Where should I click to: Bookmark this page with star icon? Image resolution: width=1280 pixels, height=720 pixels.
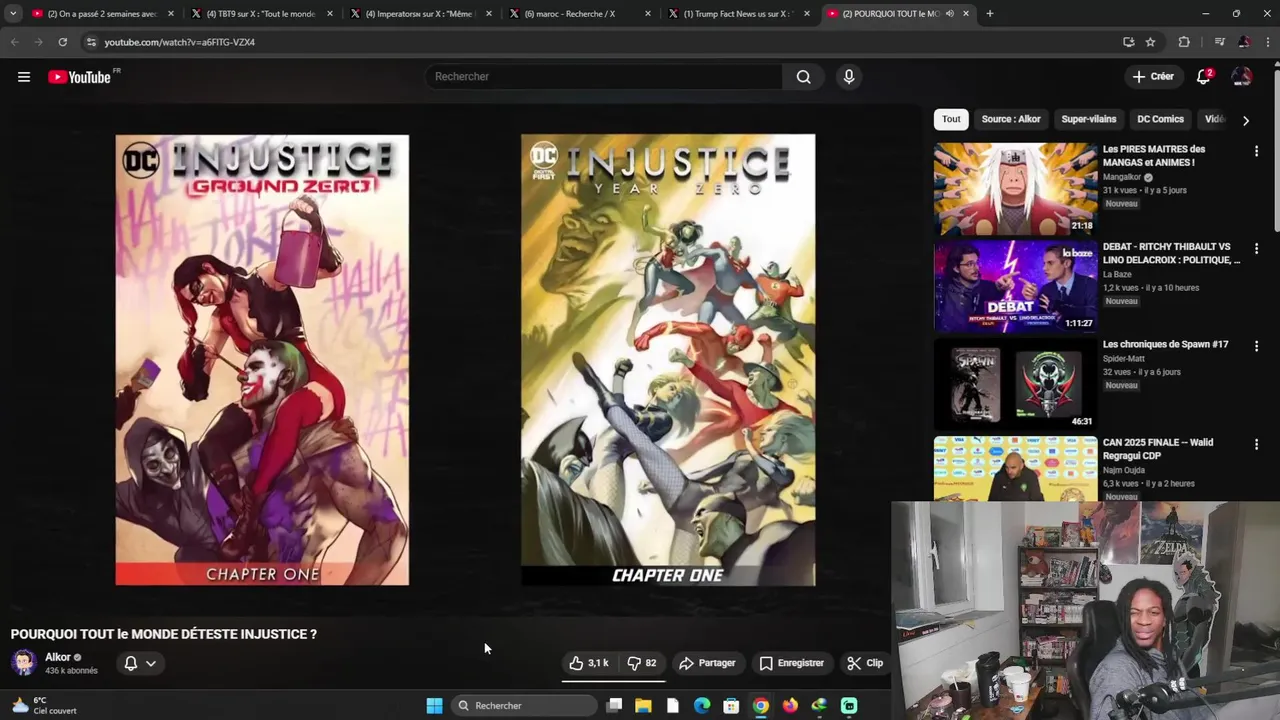1151,42
